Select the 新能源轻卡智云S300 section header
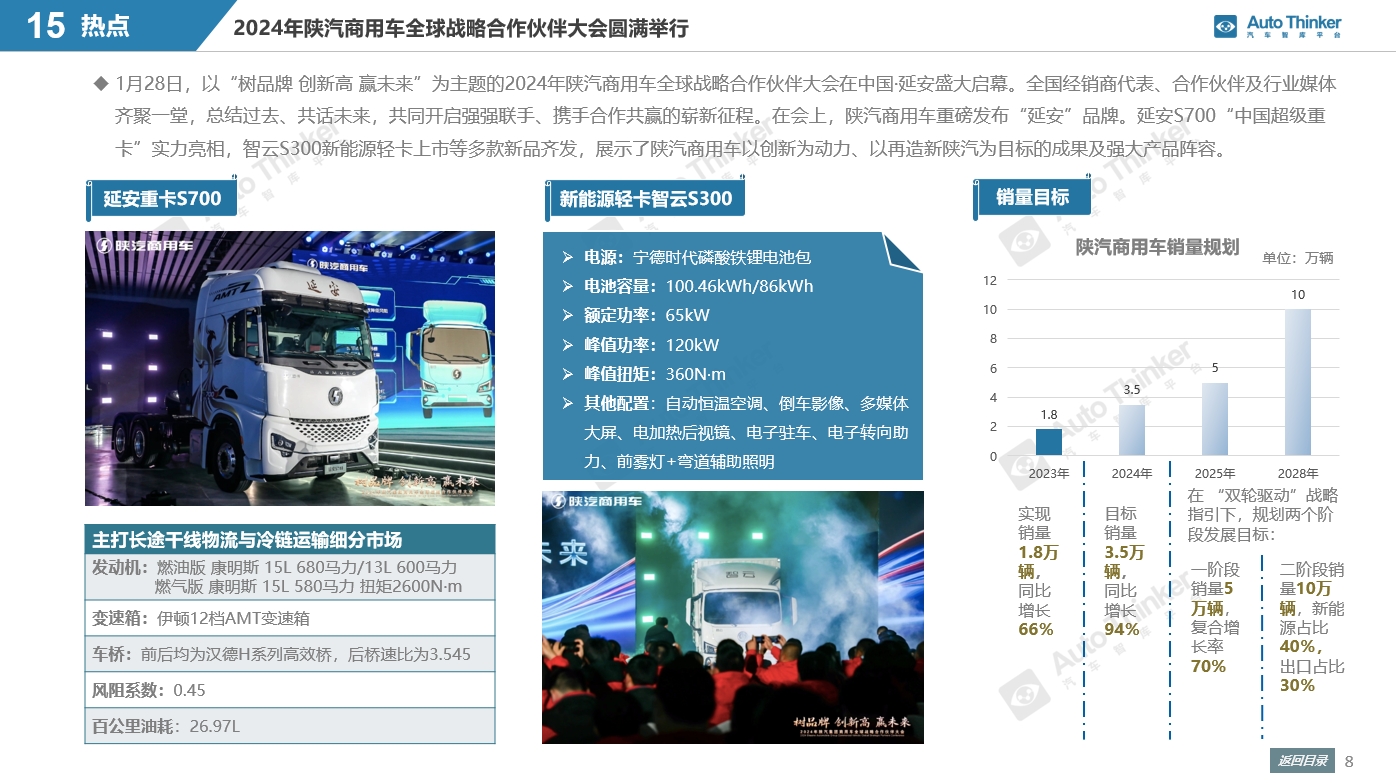 point(645,198)
